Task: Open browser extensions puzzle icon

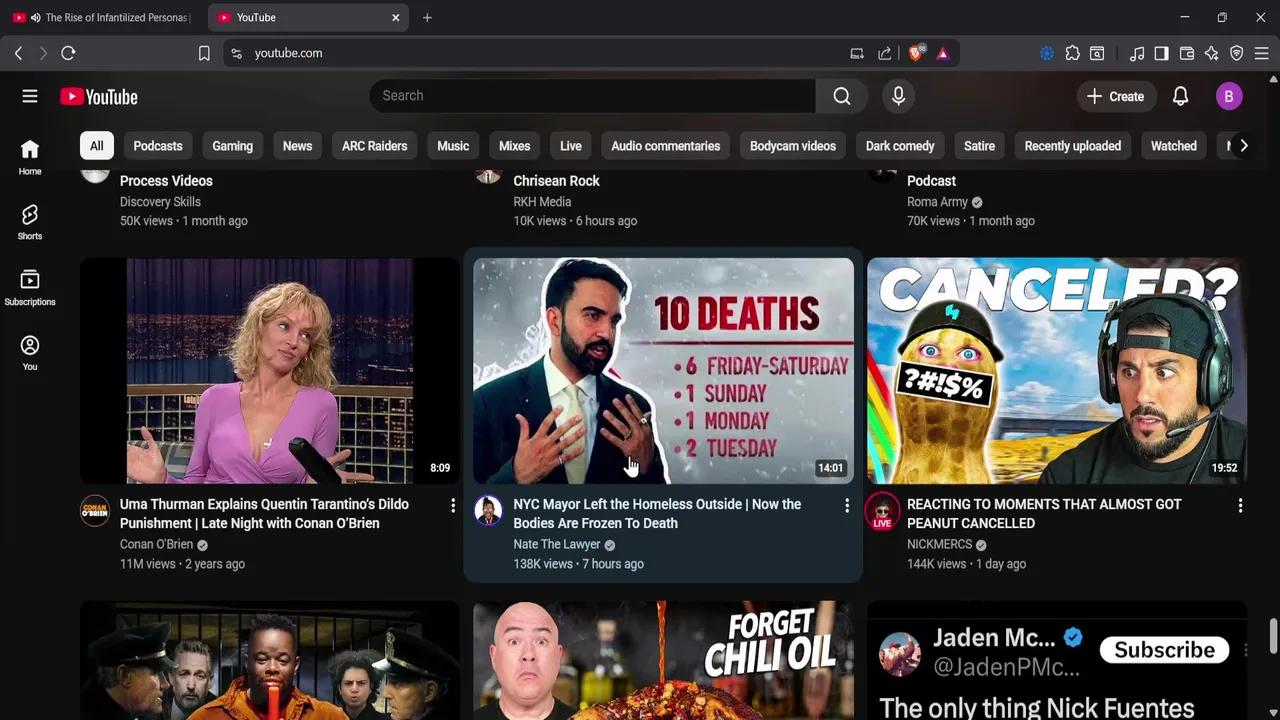Action: pyautogui.click(x=1072, y=53)
